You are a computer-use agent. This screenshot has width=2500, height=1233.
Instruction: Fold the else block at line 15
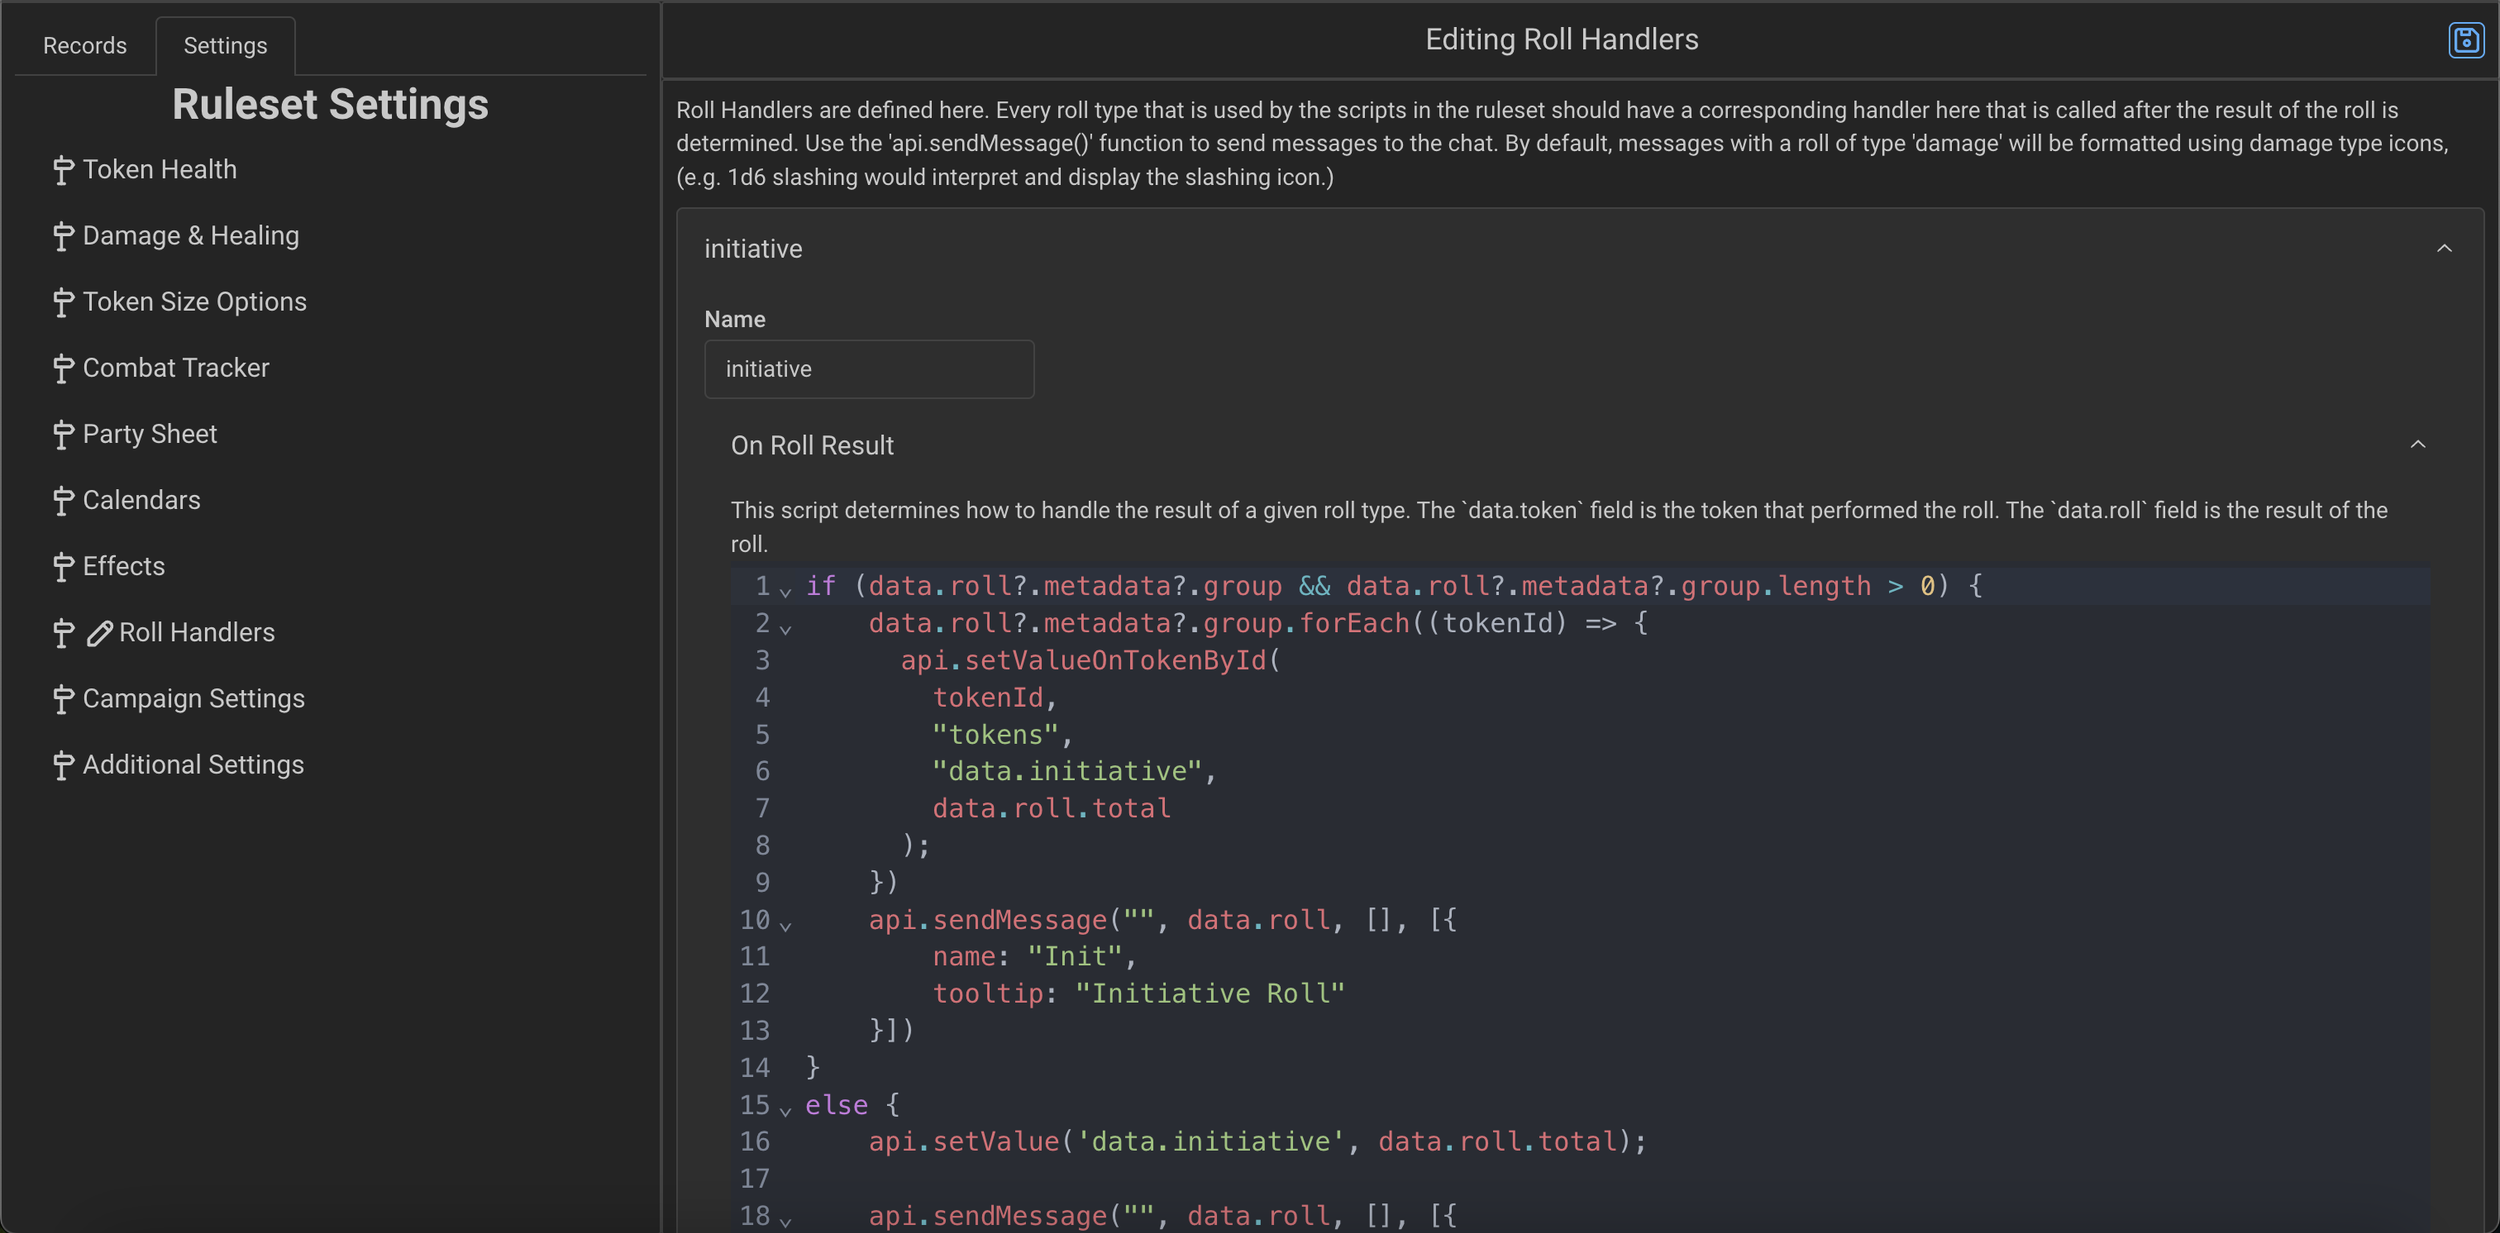(x=786, y=1111)
